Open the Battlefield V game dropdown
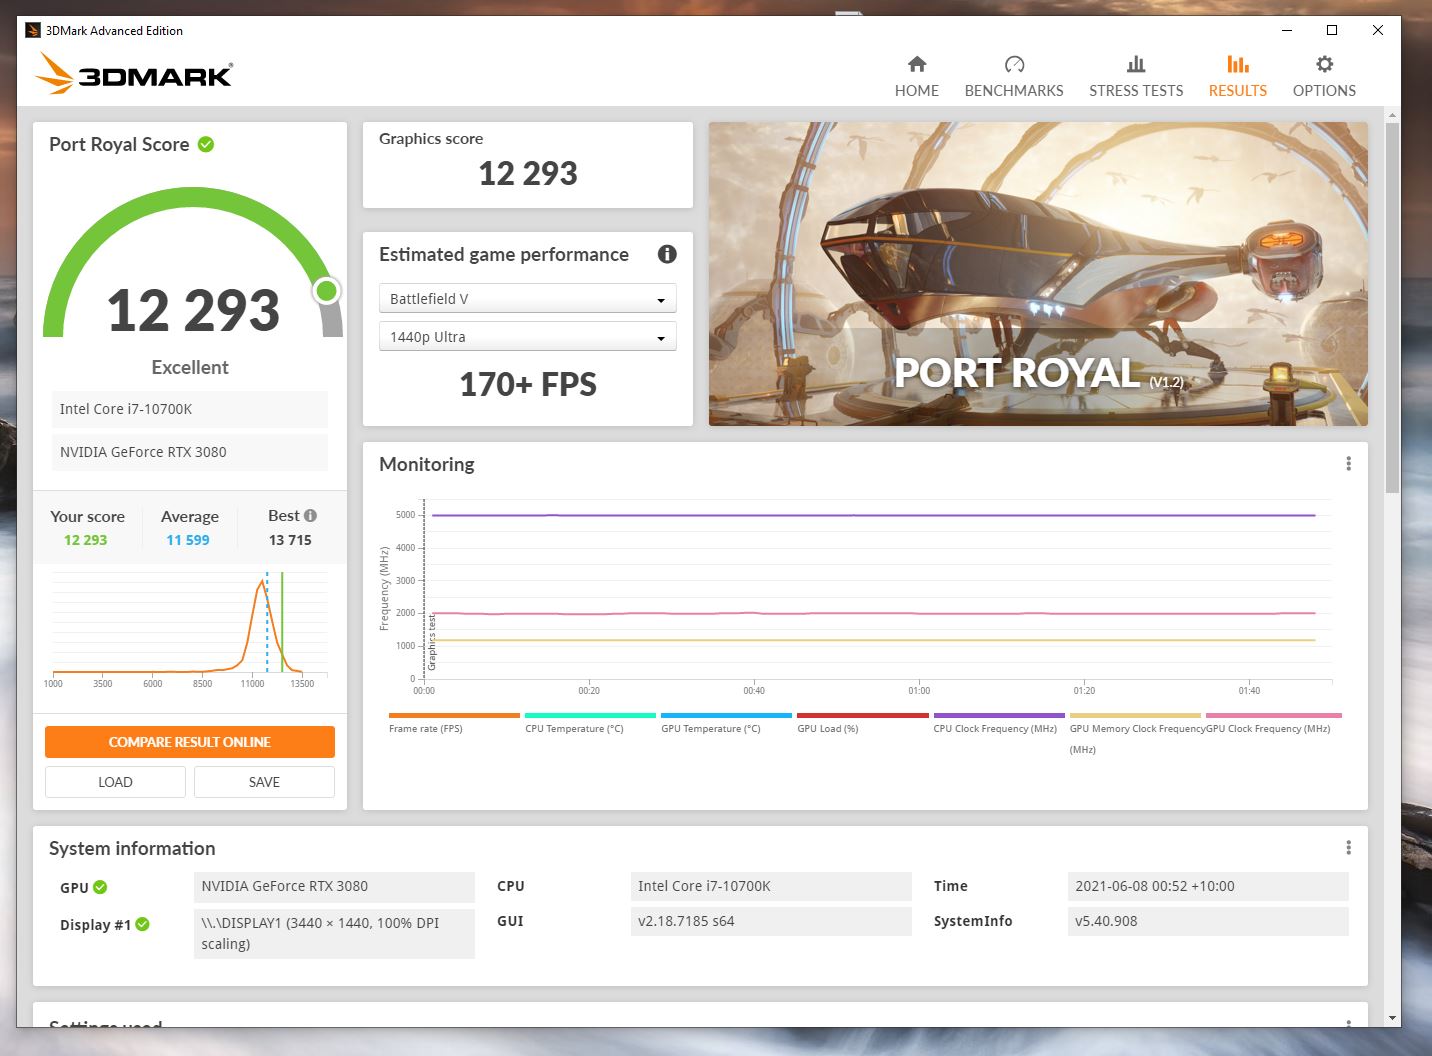The image size is (1432, 1056). pos(528,298)
